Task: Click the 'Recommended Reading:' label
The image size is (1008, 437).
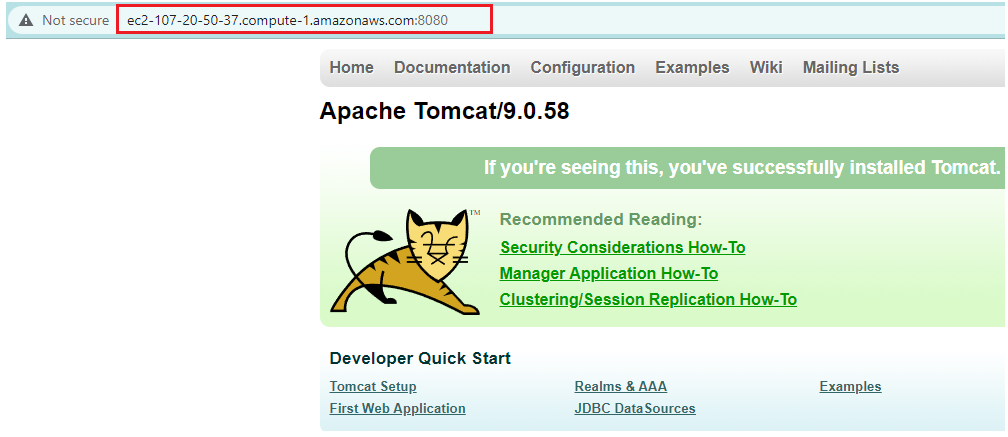Action: (600, 220)
